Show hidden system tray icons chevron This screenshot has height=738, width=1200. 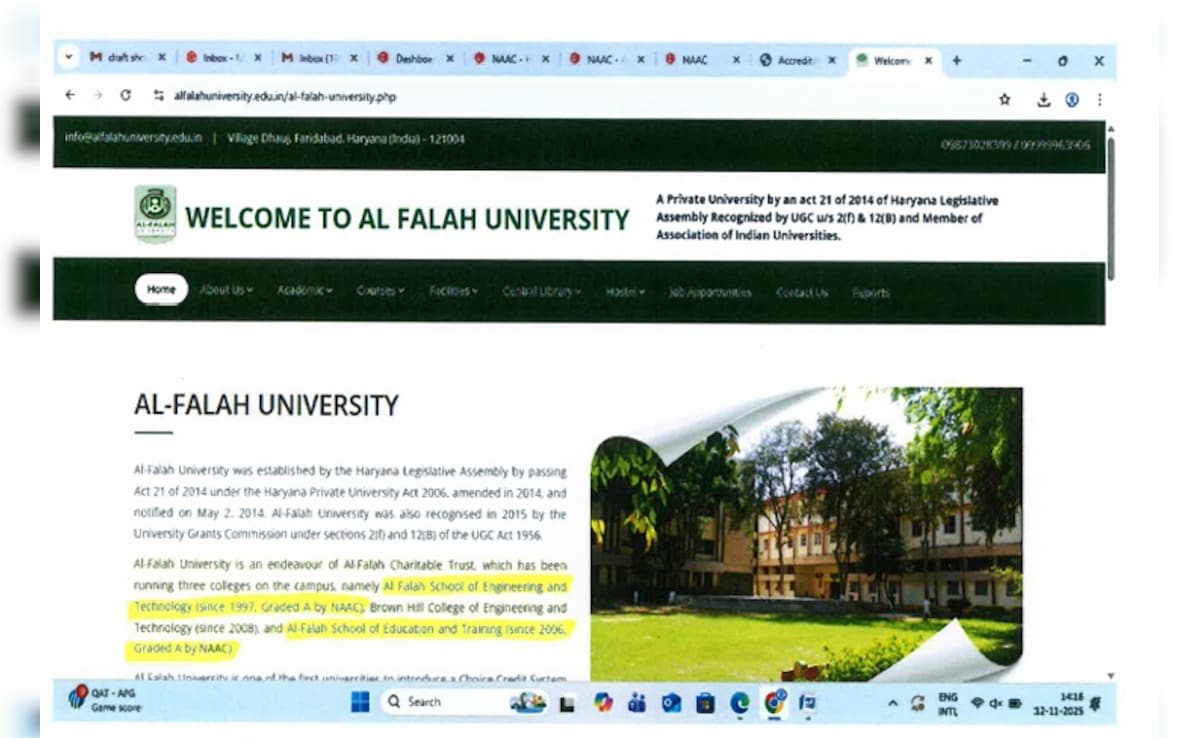coord(892,703)
